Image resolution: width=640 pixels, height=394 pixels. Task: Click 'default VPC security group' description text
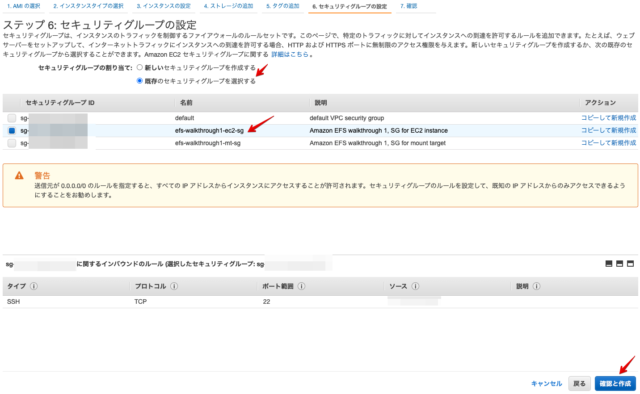(347, 118)
